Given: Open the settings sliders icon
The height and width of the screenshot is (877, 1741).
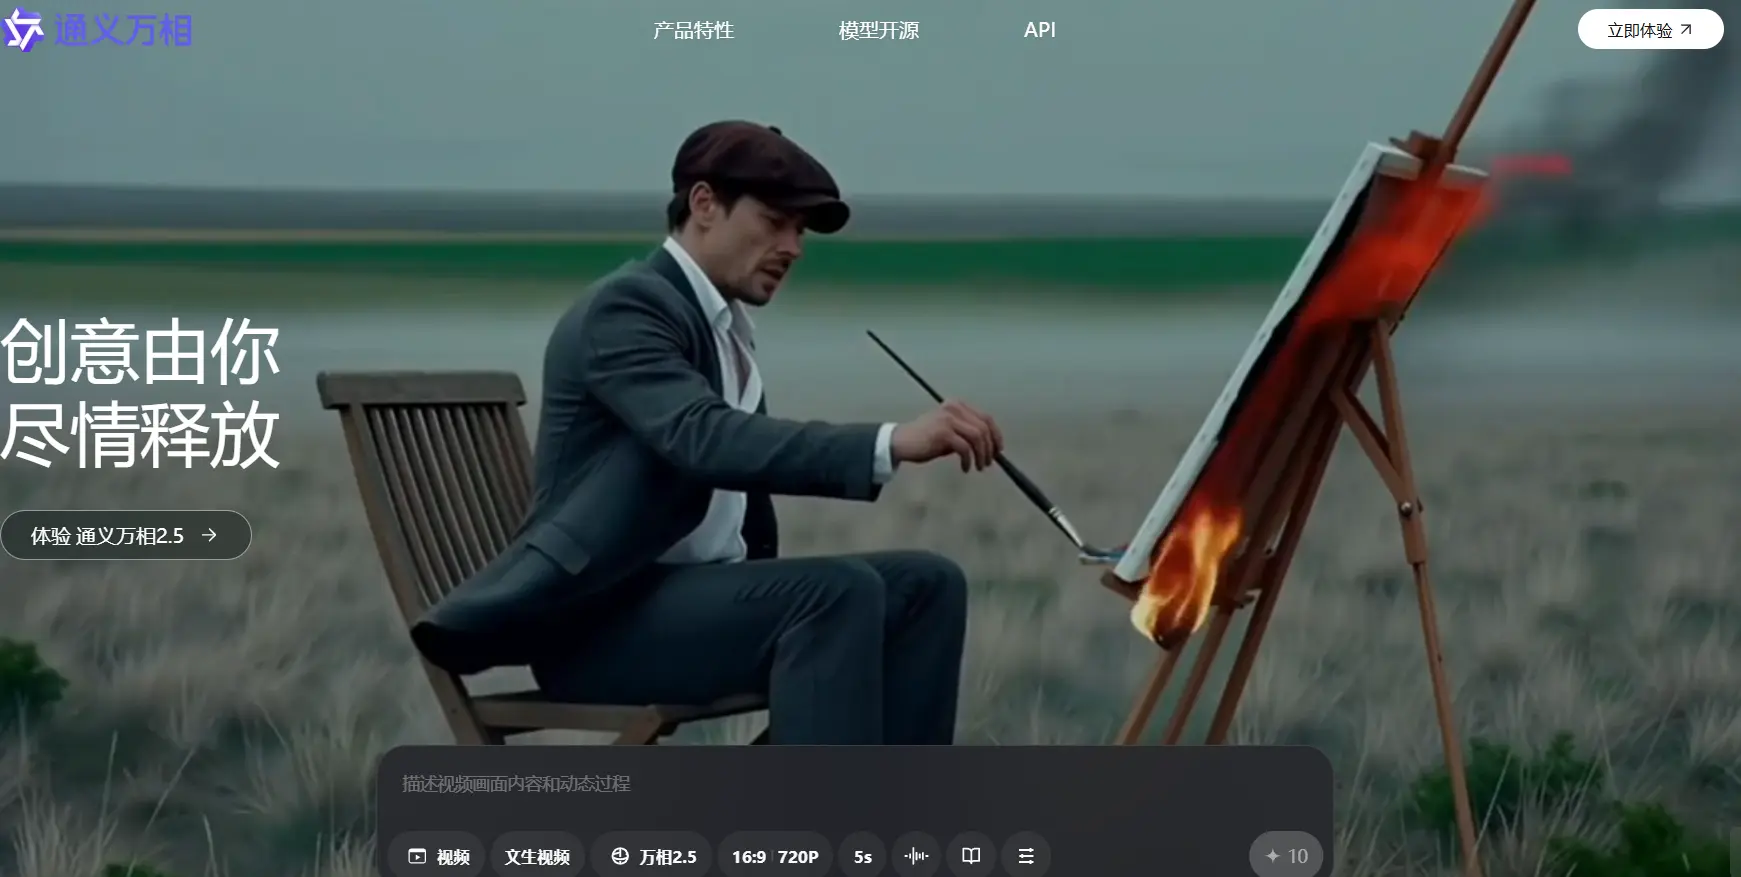Looking at the screenshot, I should click(1026, 856).
